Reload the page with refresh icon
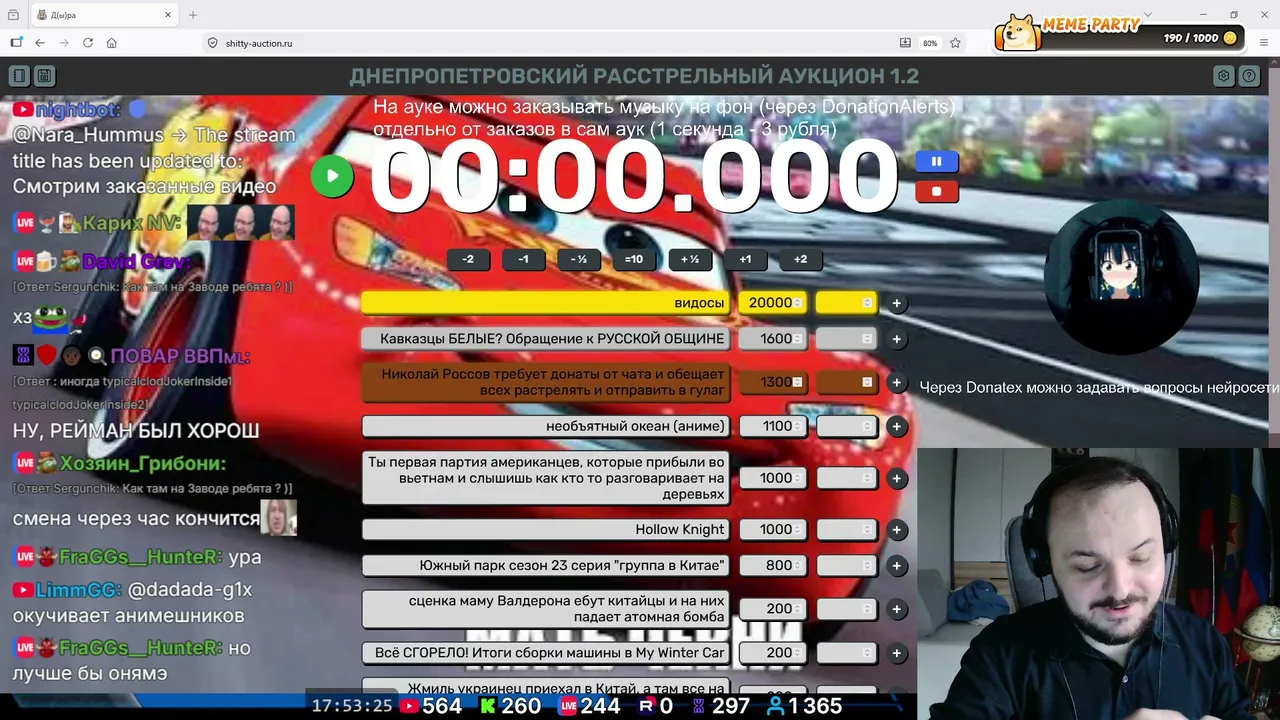Viewport: 1280px width, 720px height. coord(88,43)
